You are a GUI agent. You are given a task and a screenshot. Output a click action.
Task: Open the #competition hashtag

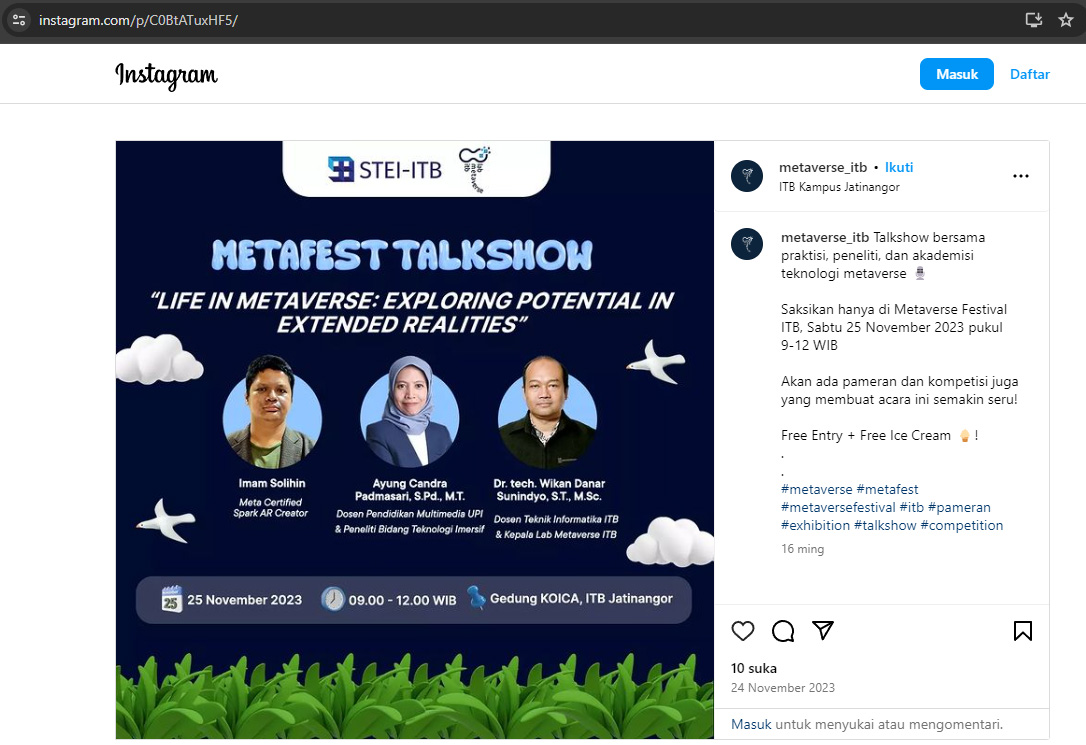pyautogui.click(x=961, y=526)
